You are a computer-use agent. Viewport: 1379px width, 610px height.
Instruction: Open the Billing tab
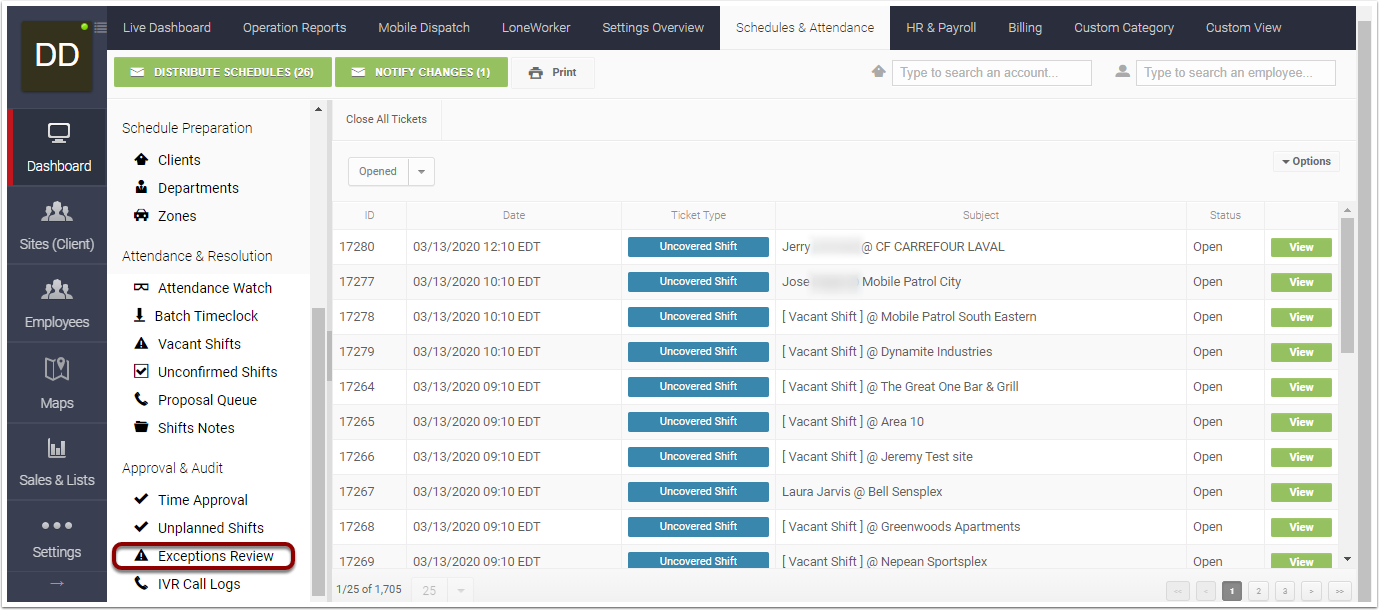(x=1024, y=27)
